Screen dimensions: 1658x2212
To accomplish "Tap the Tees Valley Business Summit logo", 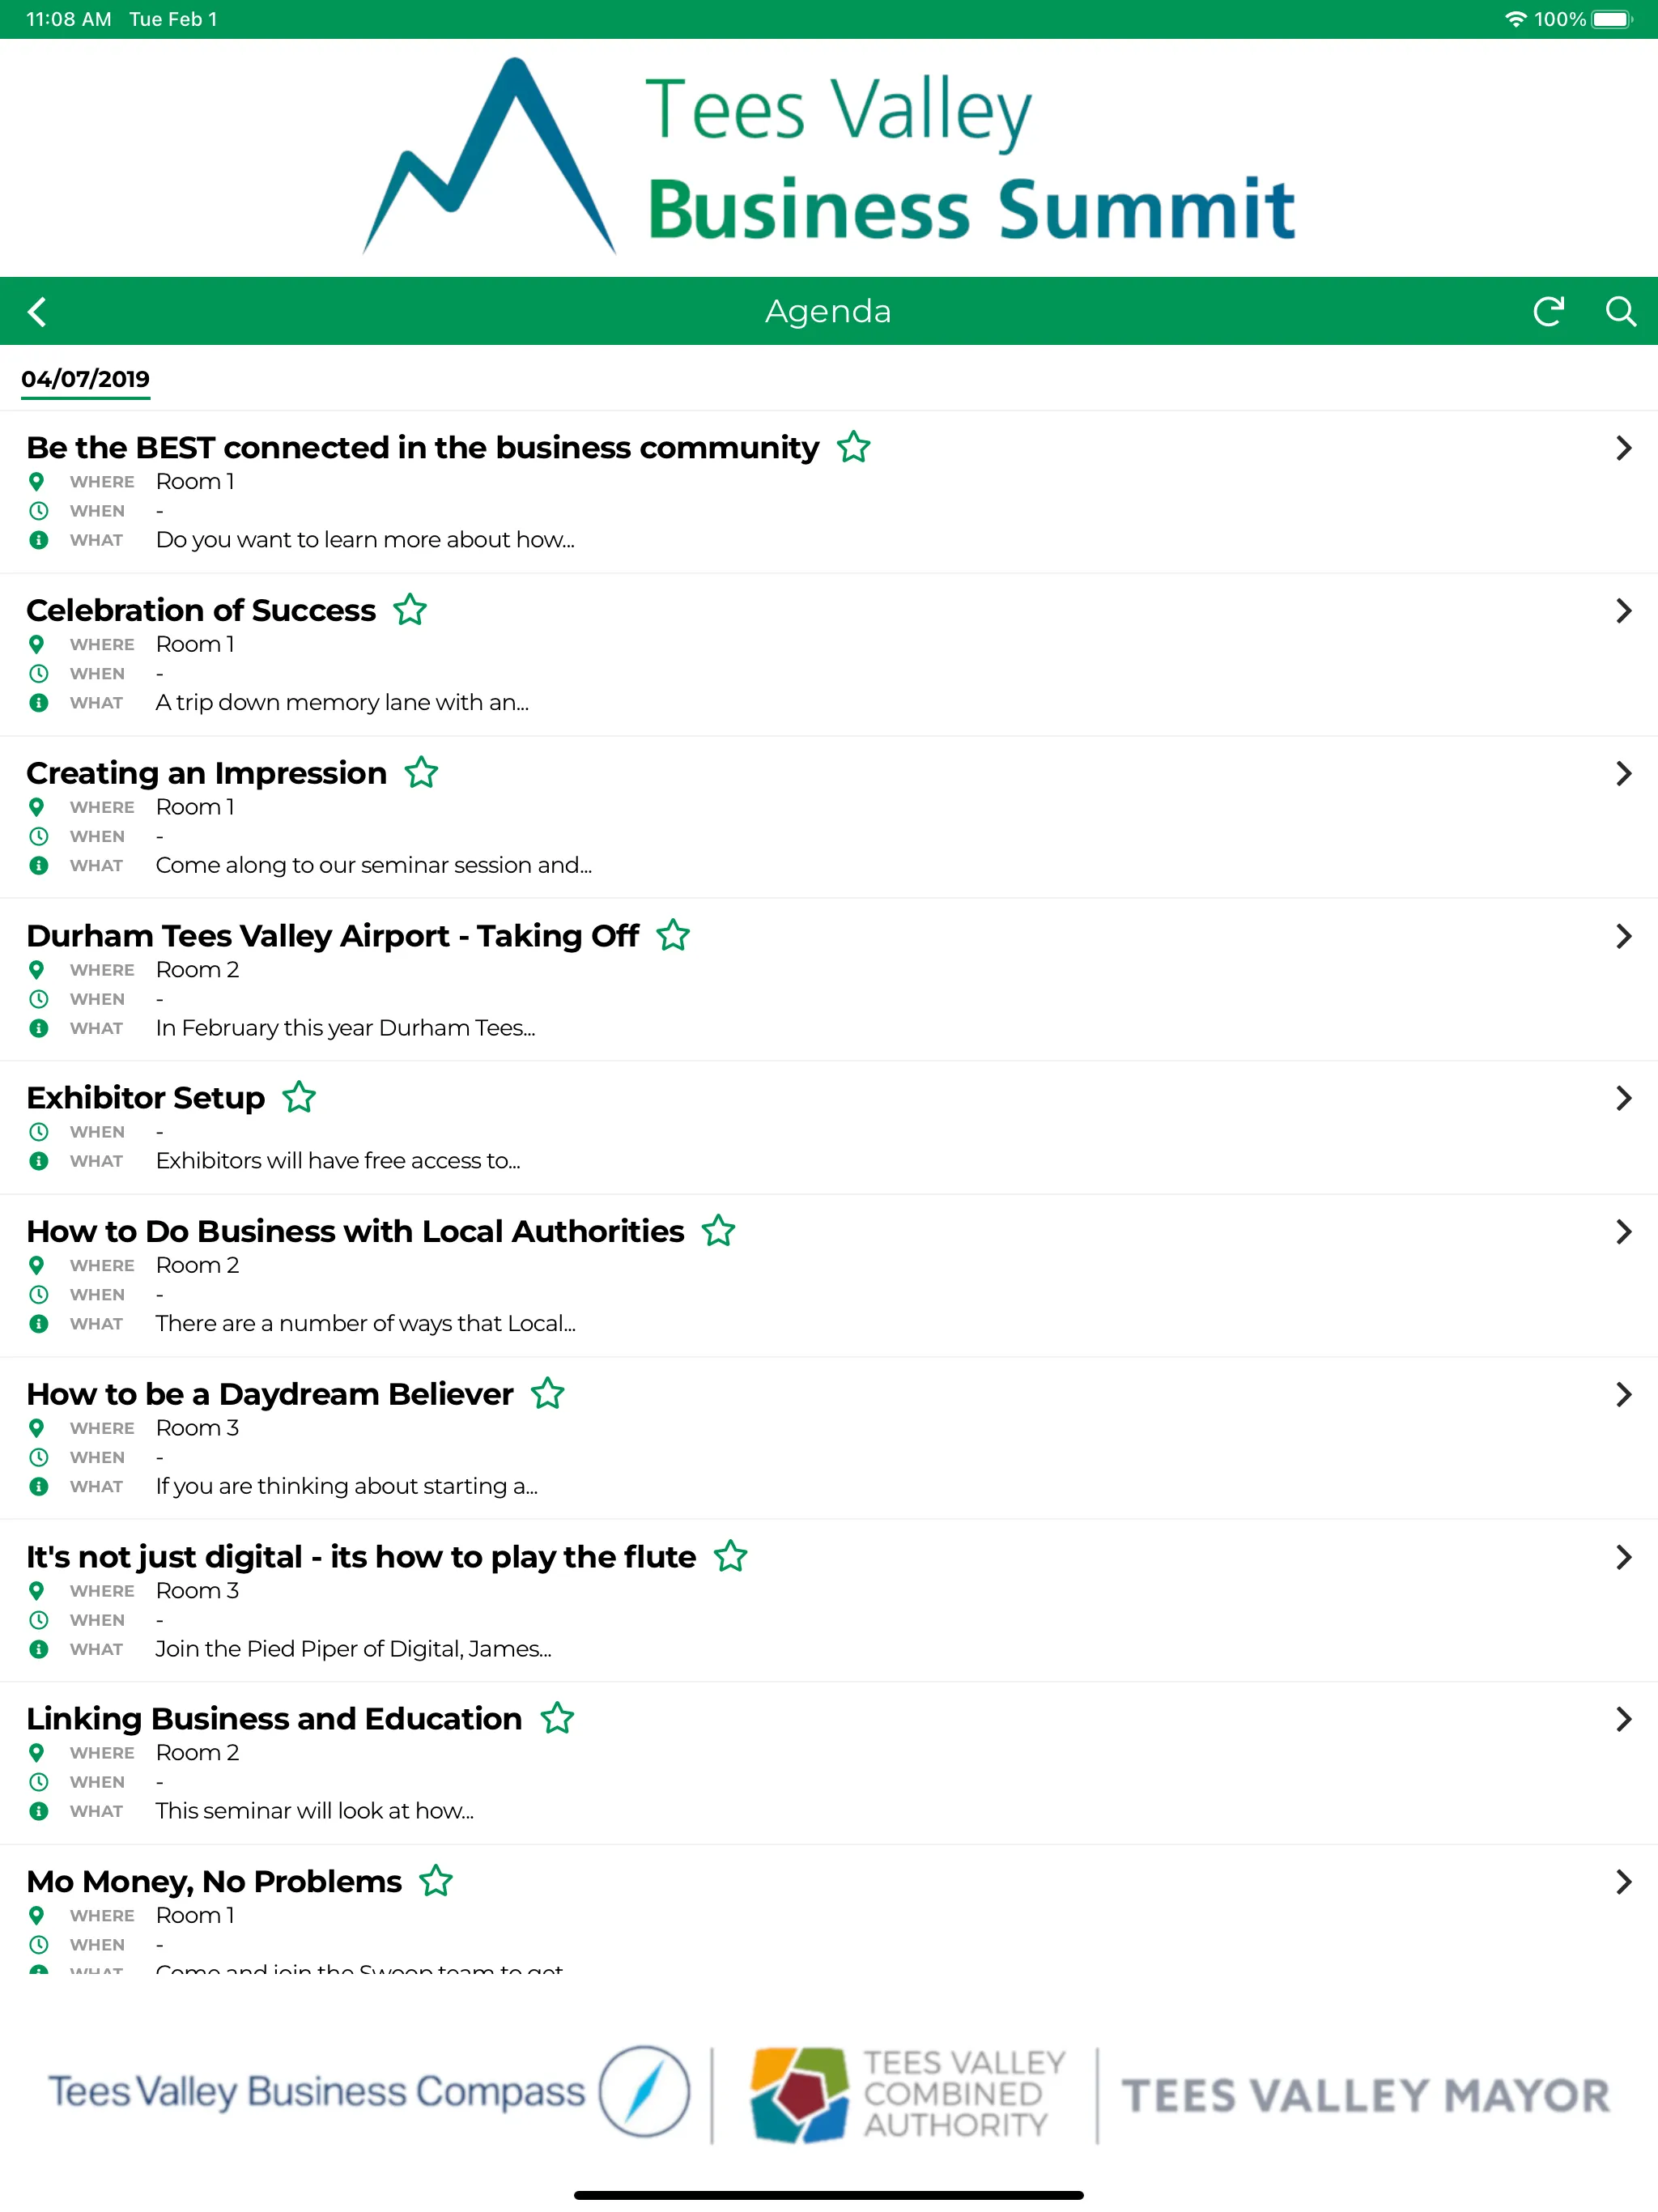I will click(829, 156).
